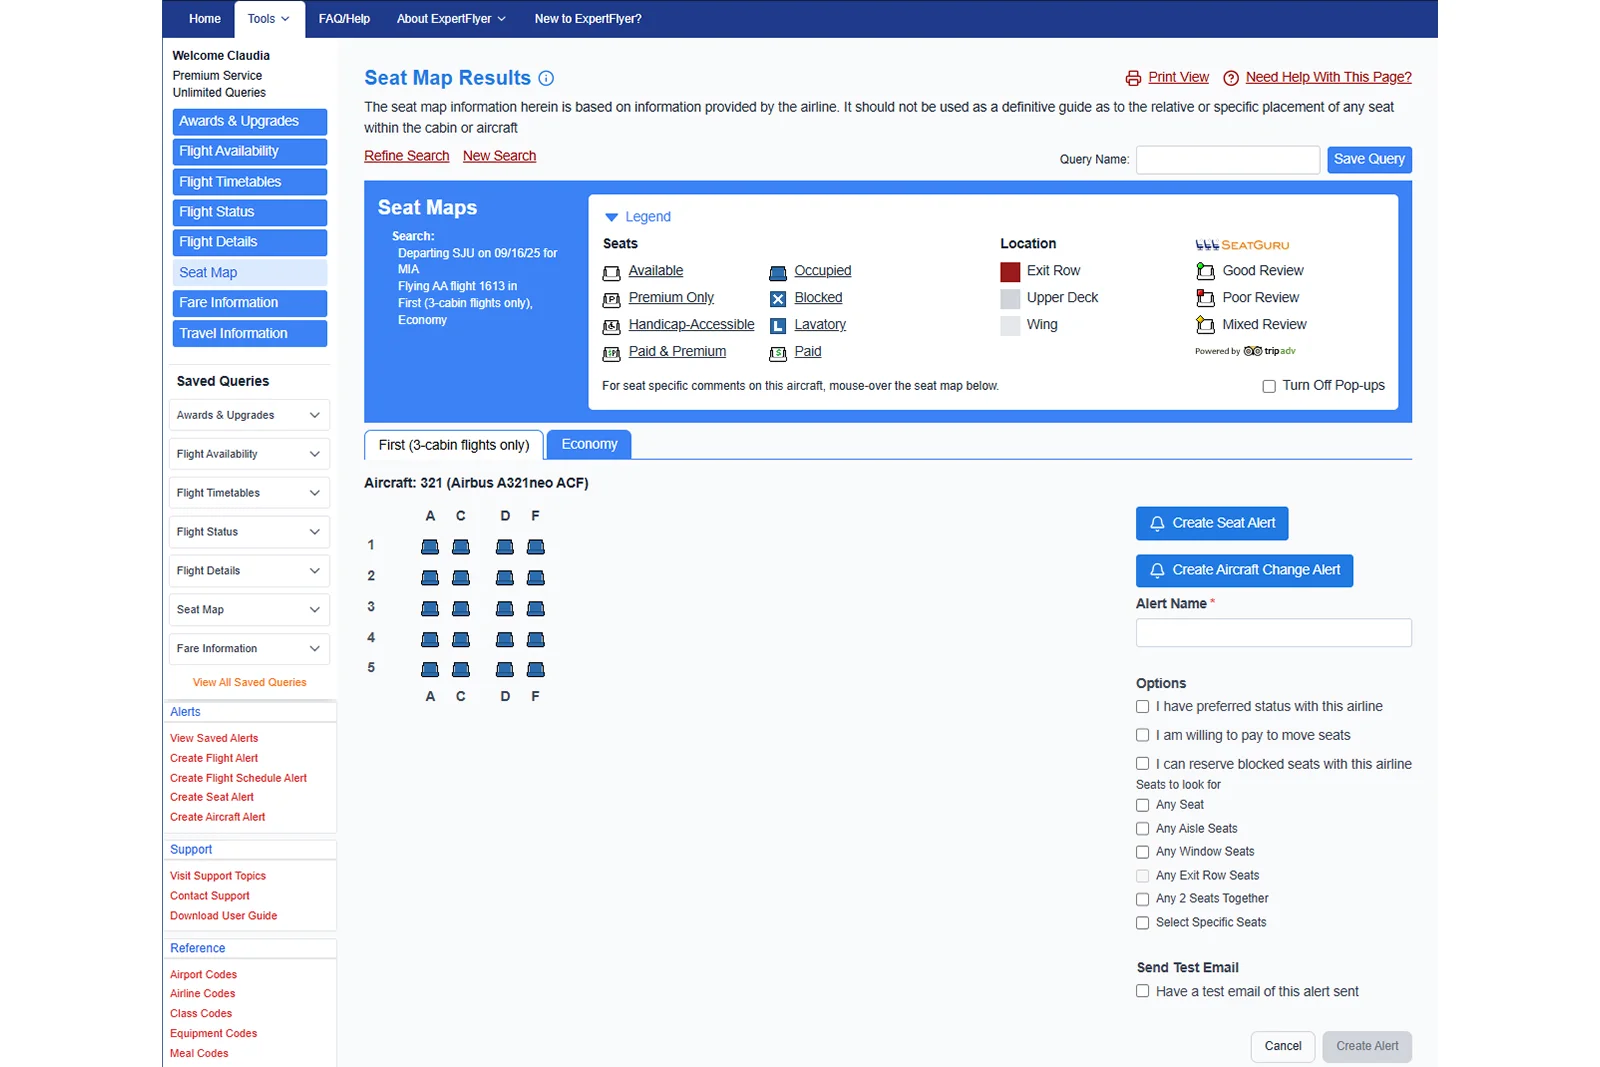This screenshot has width=1600, height=1067.
Task: Open Flight Availability in the sidebar menu
Action: click(x=249, y=151)
